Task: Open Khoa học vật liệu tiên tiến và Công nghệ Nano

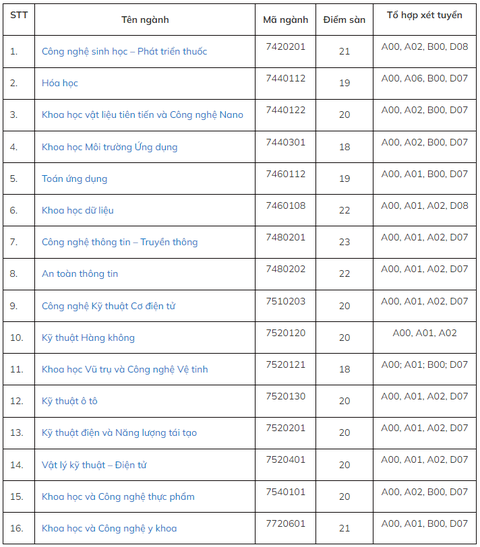Action: point(142,115)
